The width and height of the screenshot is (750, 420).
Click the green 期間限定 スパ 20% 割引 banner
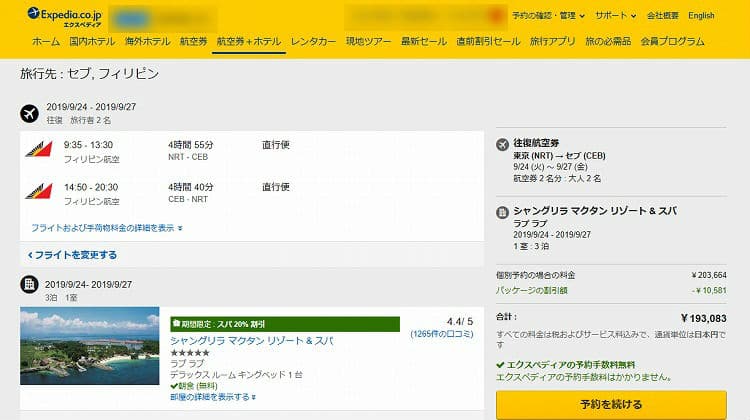click(285, 324)
